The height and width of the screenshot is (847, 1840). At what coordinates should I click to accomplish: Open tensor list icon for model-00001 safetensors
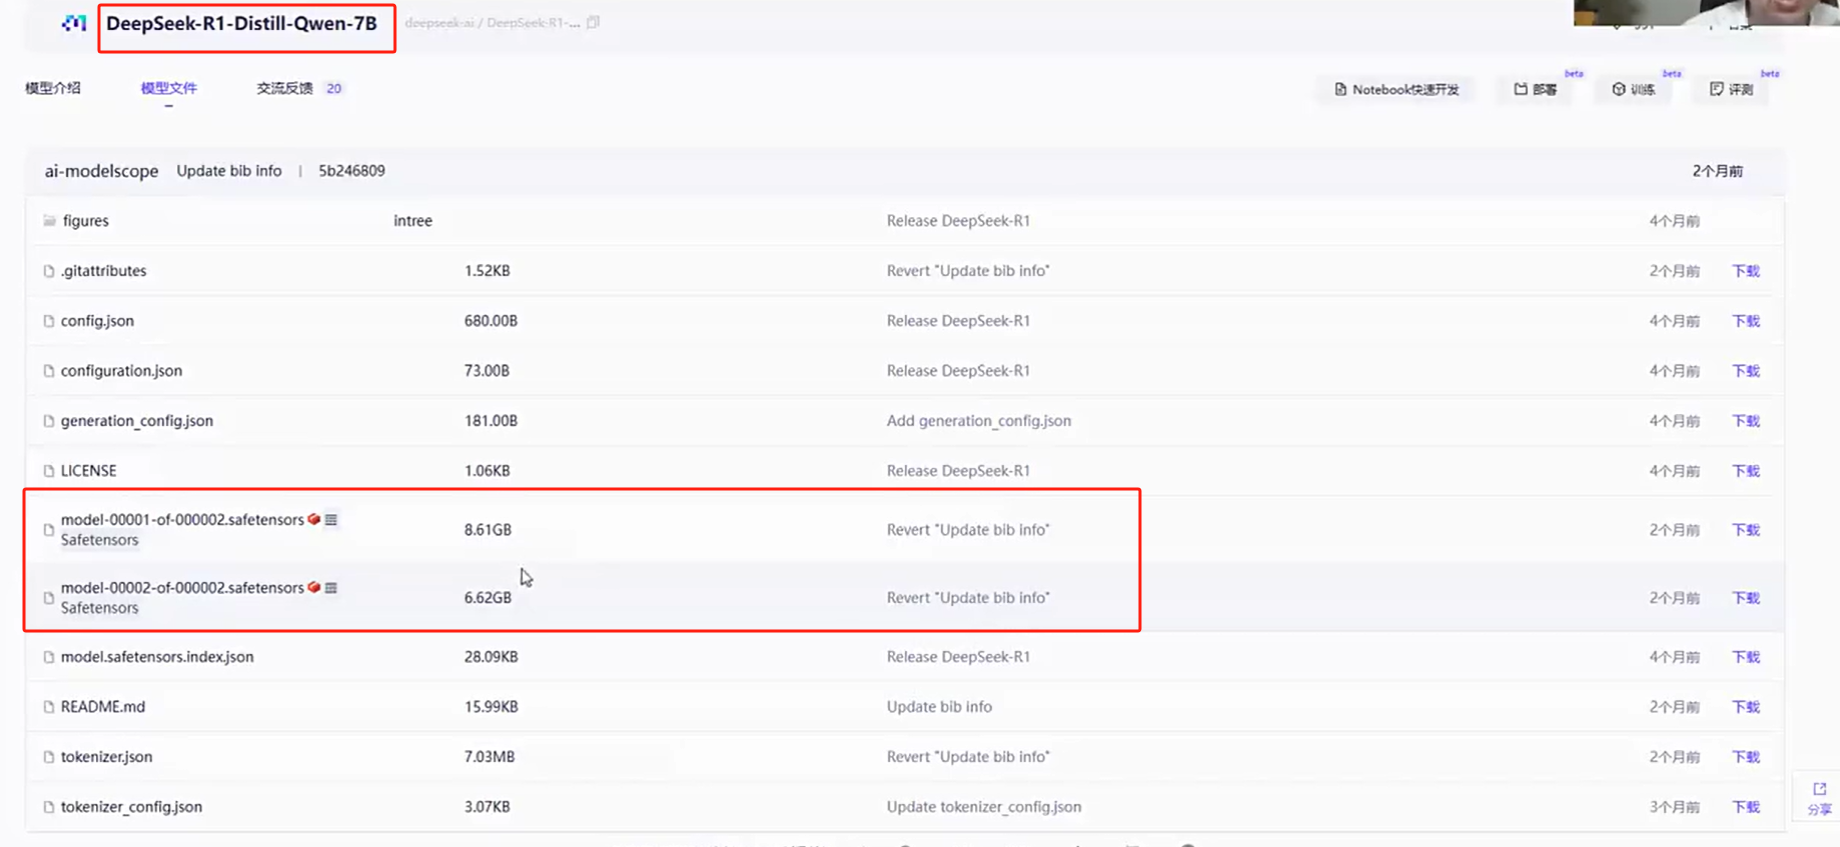pos(331,519)
